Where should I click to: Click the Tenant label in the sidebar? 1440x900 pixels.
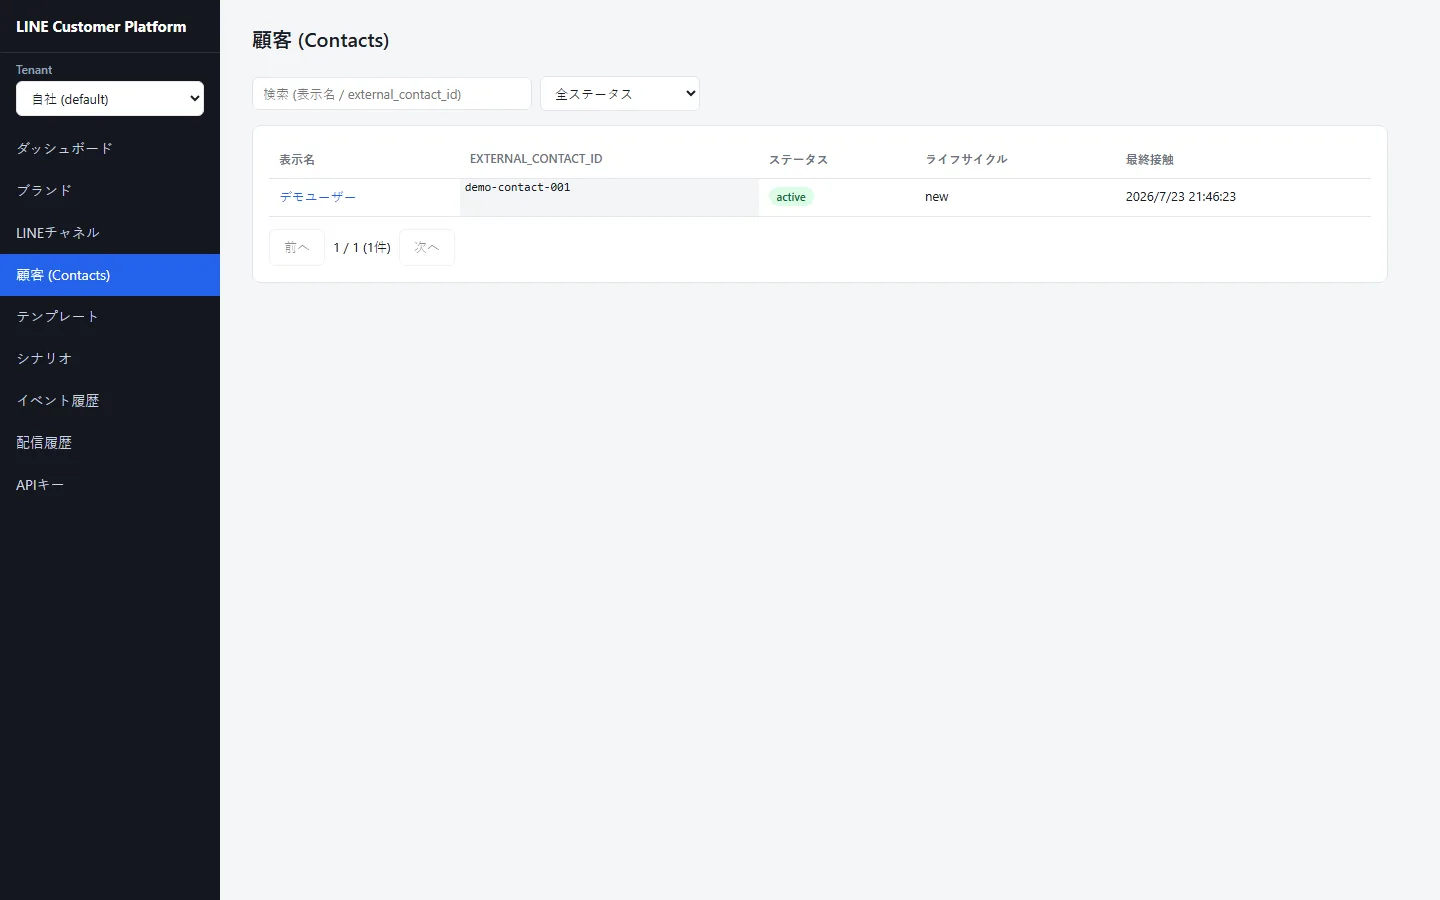(x=34, y=70)
